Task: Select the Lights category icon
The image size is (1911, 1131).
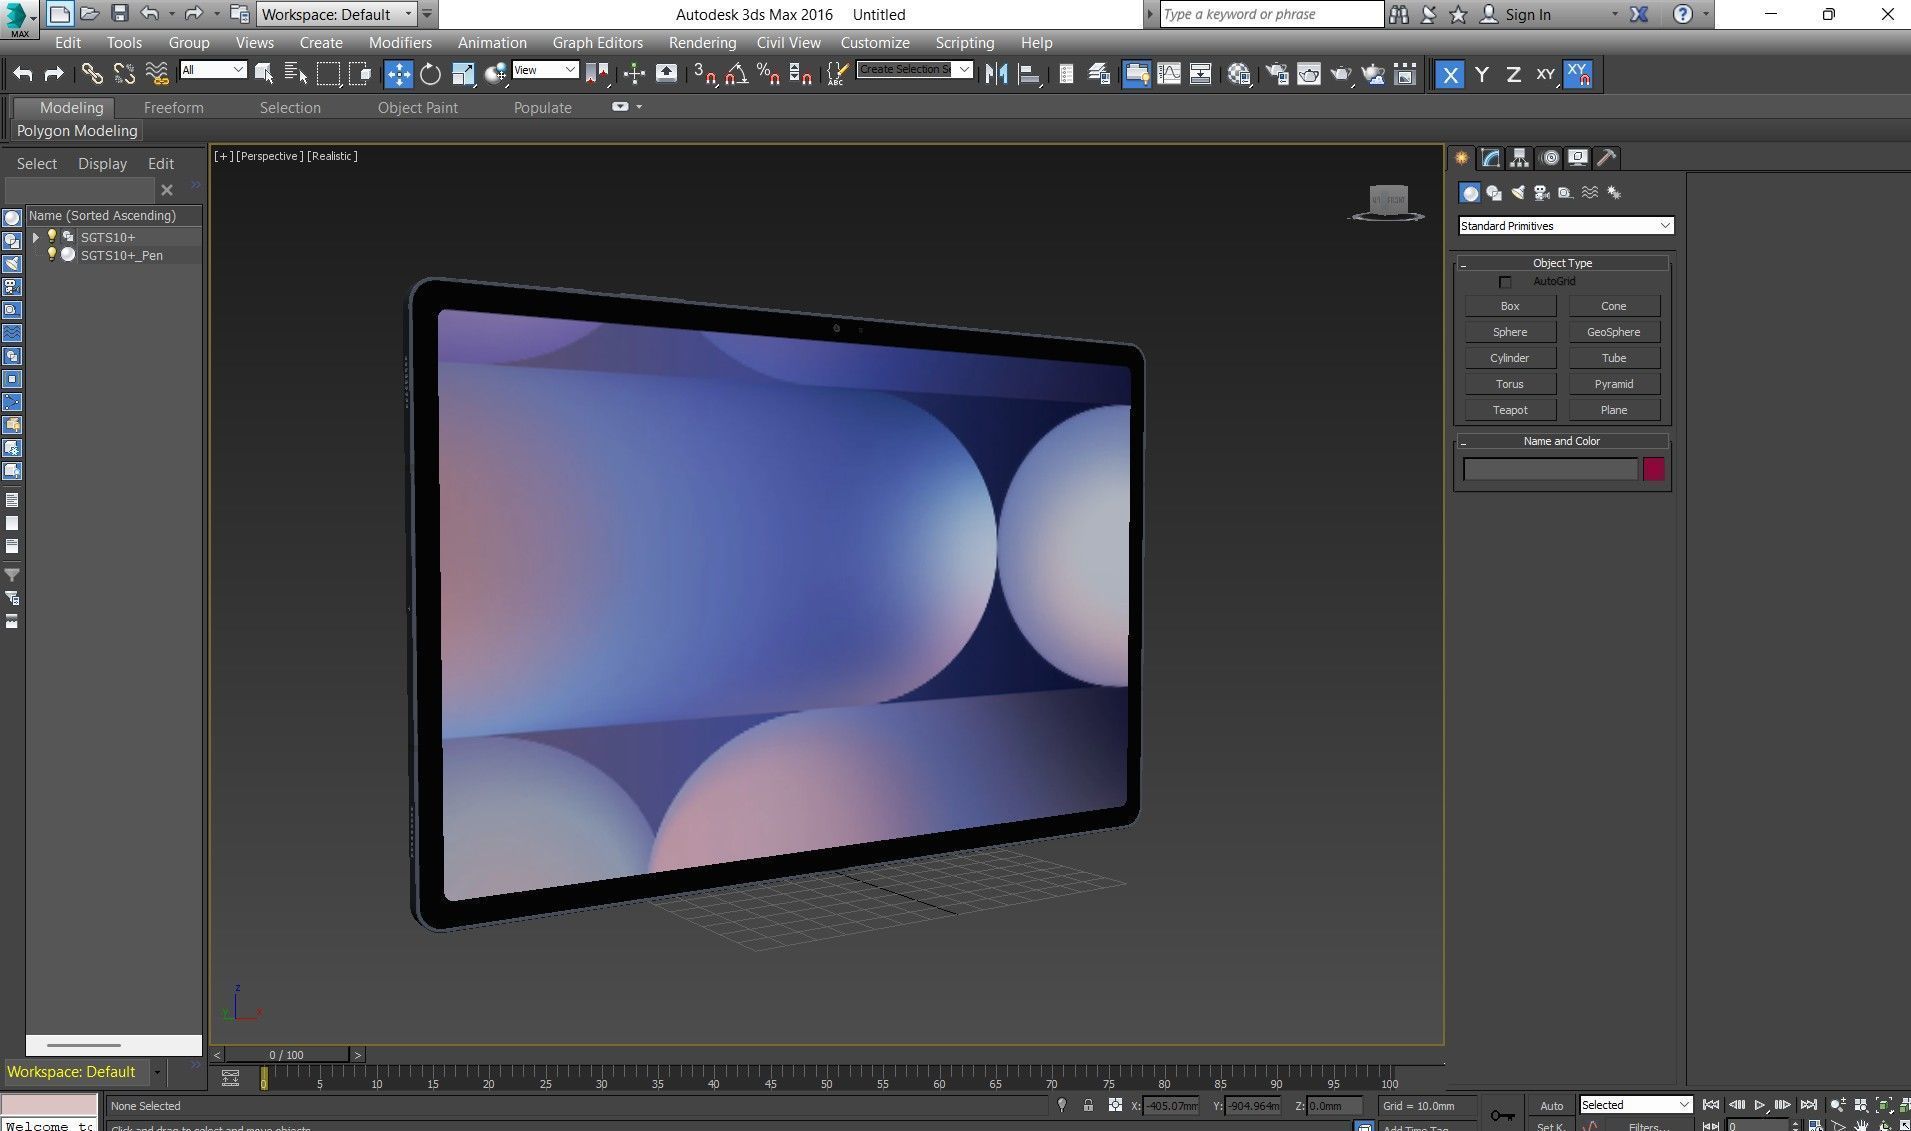Action: pos(1518,193)
